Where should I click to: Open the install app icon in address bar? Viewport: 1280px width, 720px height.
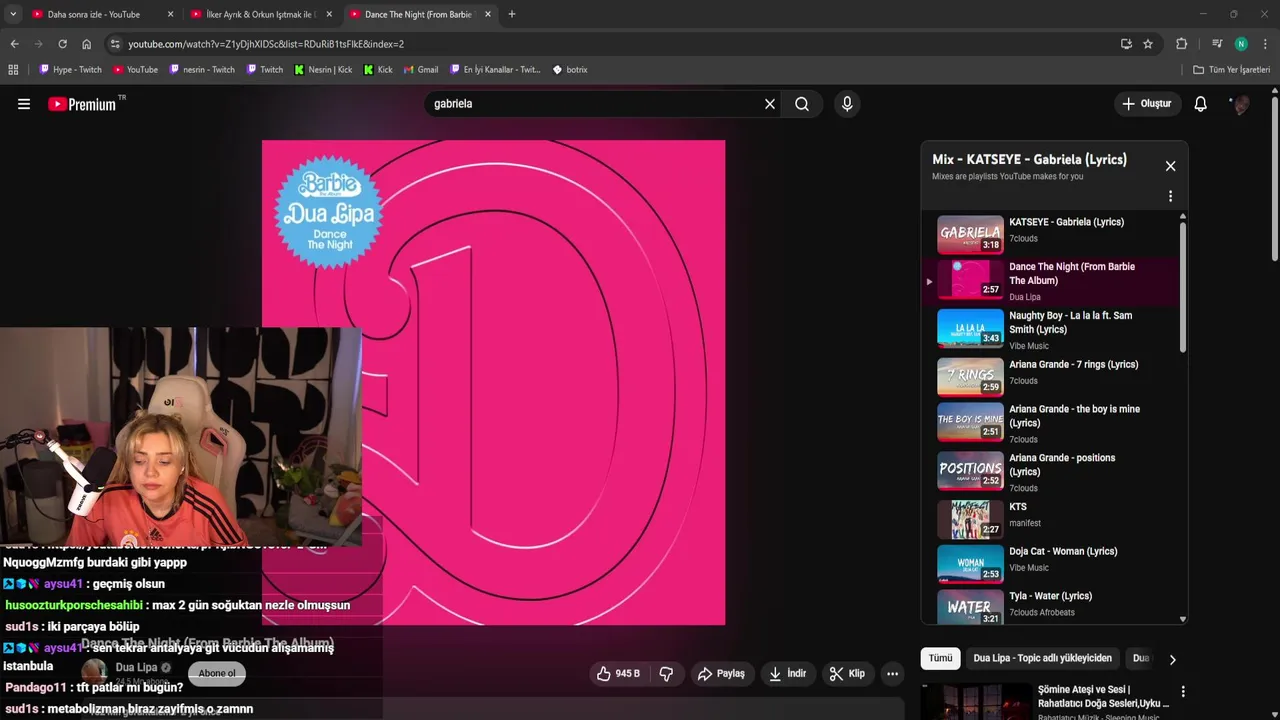tap(1126, 44)
